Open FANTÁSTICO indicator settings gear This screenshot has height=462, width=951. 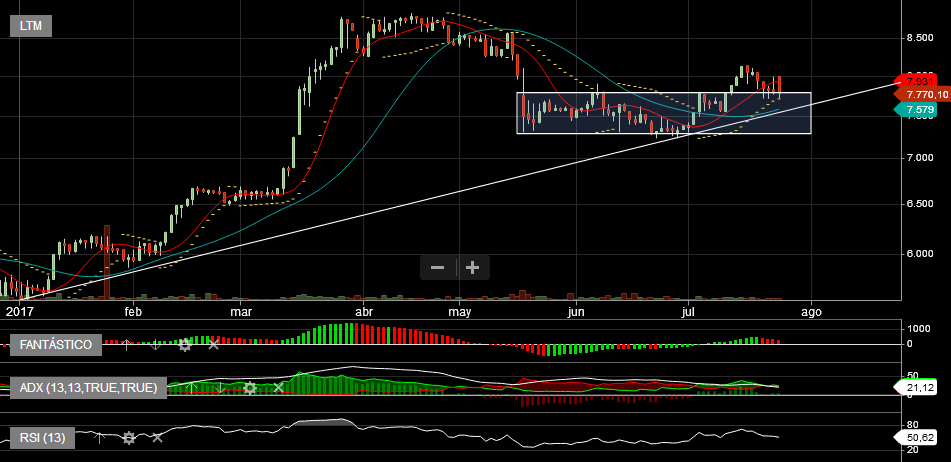(x=184, y=345)
